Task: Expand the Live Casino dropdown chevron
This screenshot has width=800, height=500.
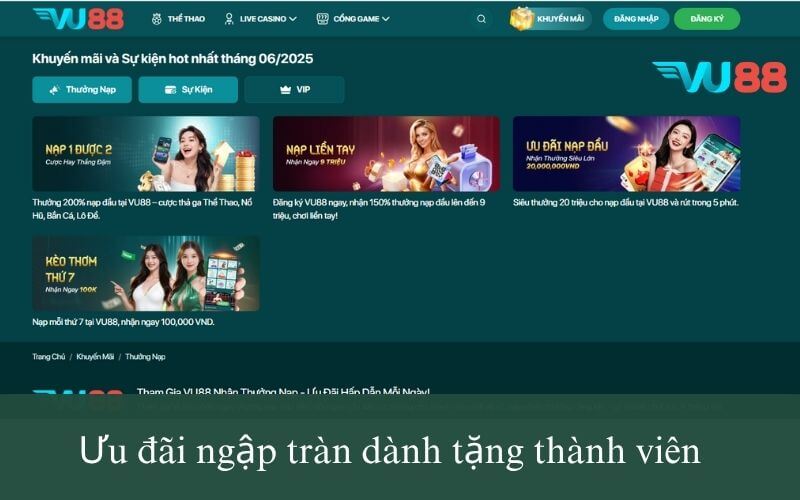Action: point(293,19)
